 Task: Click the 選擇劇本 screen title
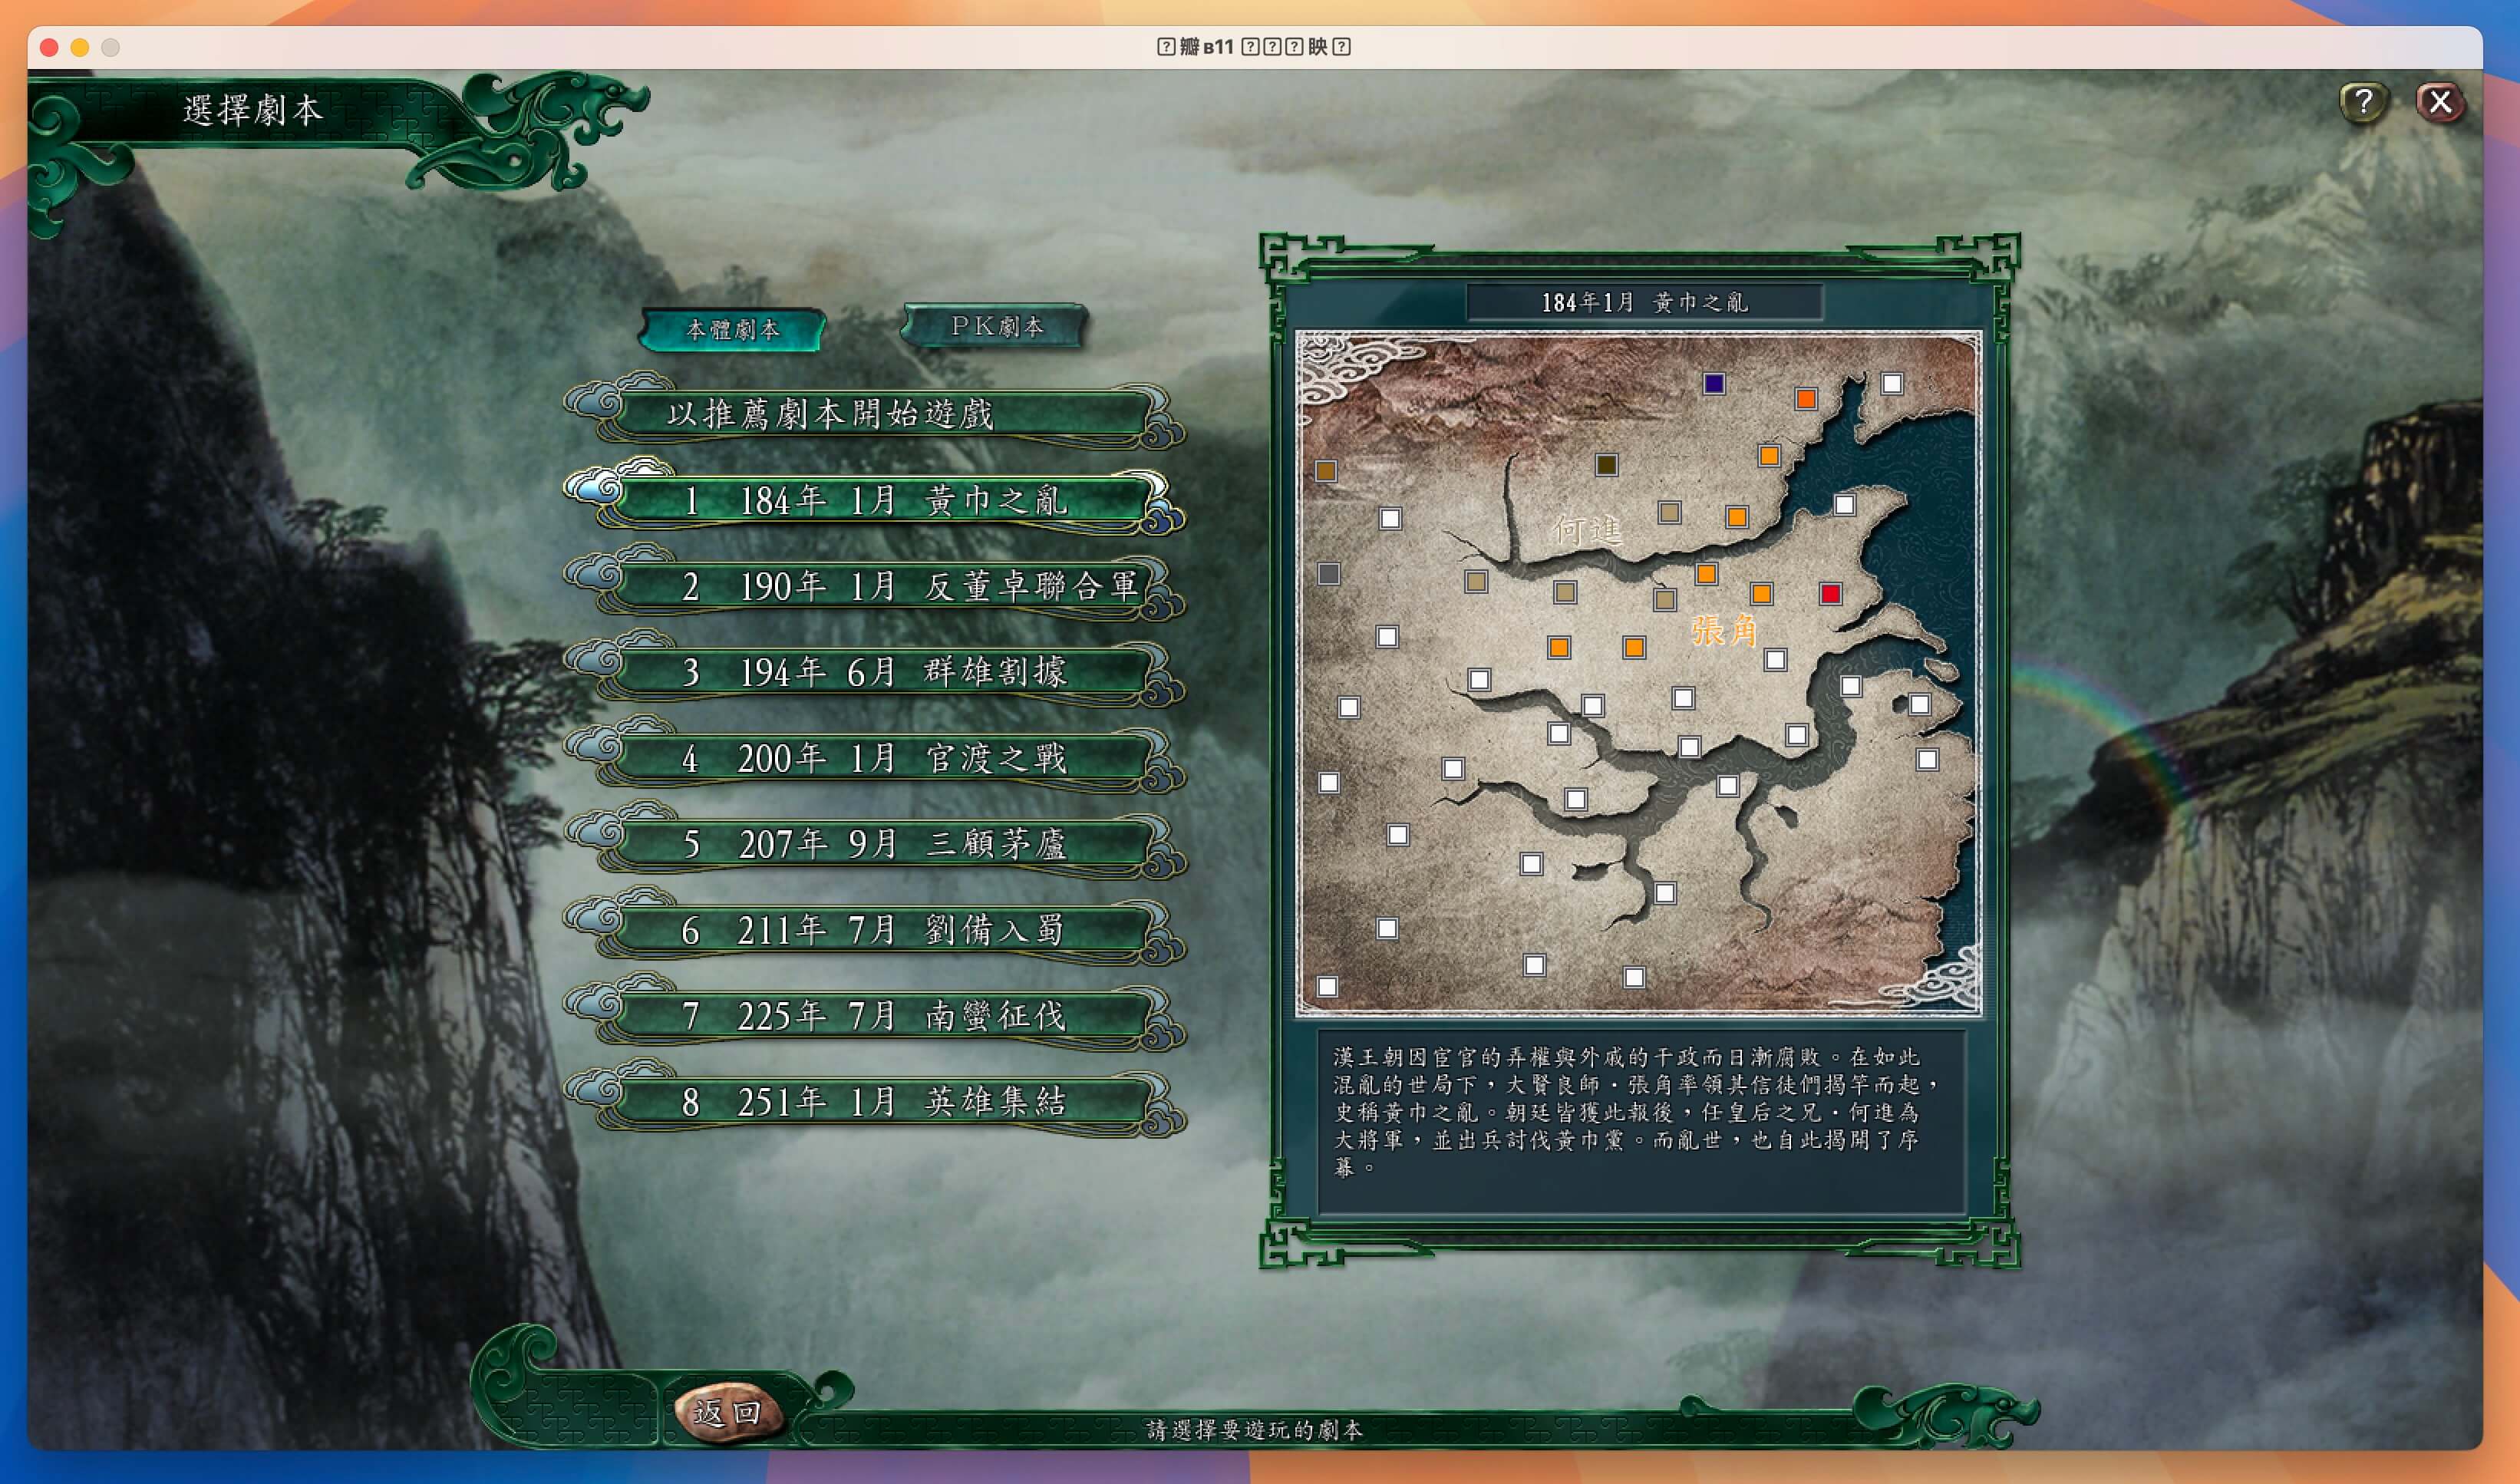pyautogui.click(x=253, y=110)
